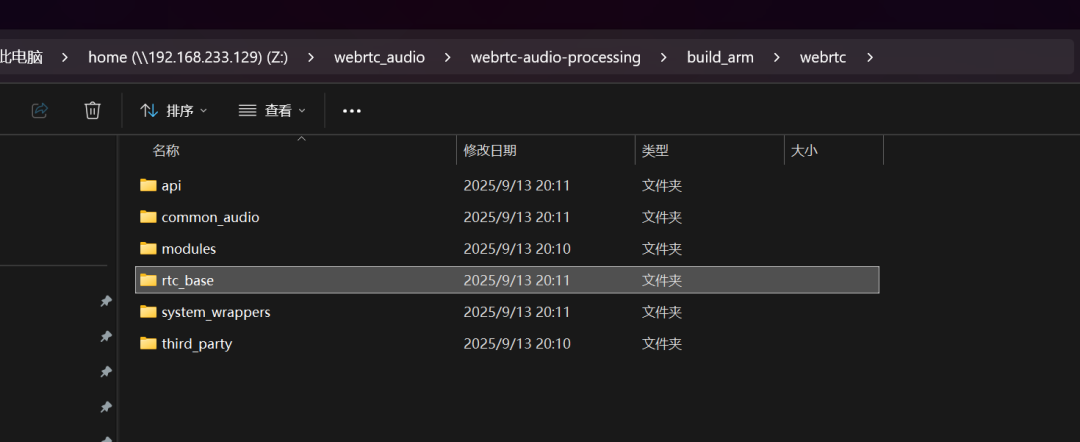Screen dimensions: 1080x442
Task: Click the Share icon in toolbar
Action: point(40,110)
